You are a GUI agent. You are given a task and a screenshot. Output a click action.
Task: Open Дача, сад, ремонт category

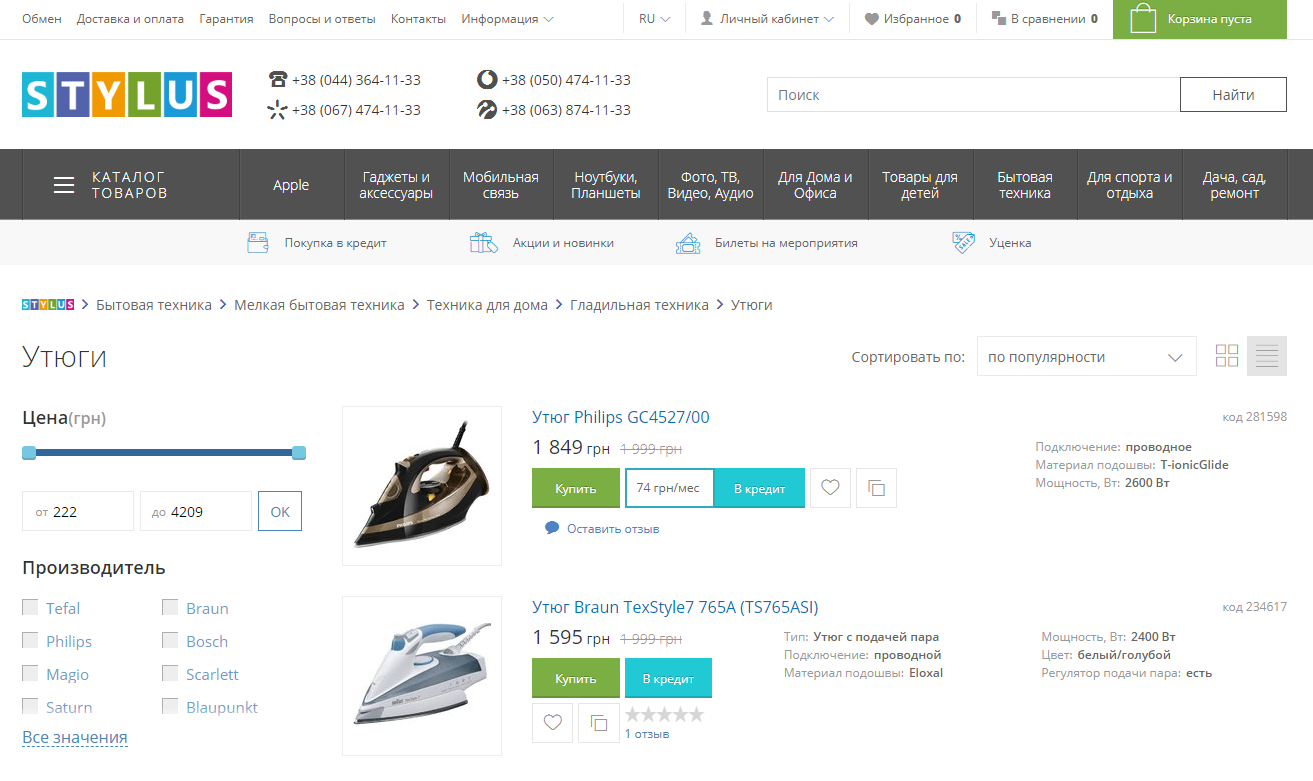(x=1235, y=185)
